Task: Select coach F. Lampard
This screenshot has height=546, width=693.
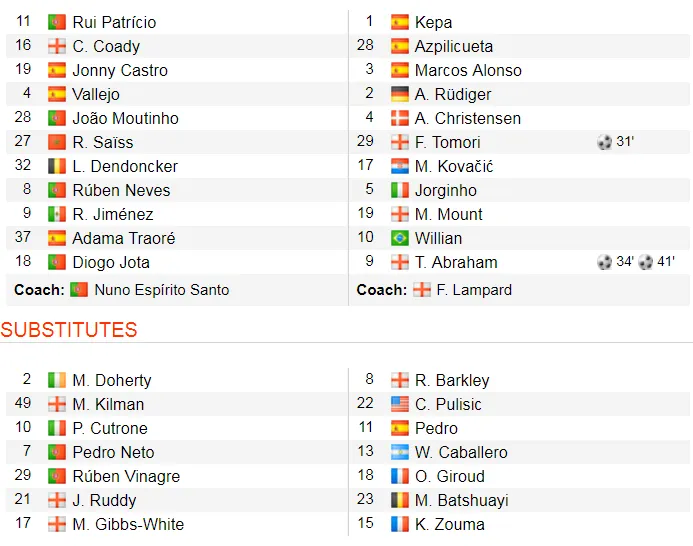Action: click(475, 290)
